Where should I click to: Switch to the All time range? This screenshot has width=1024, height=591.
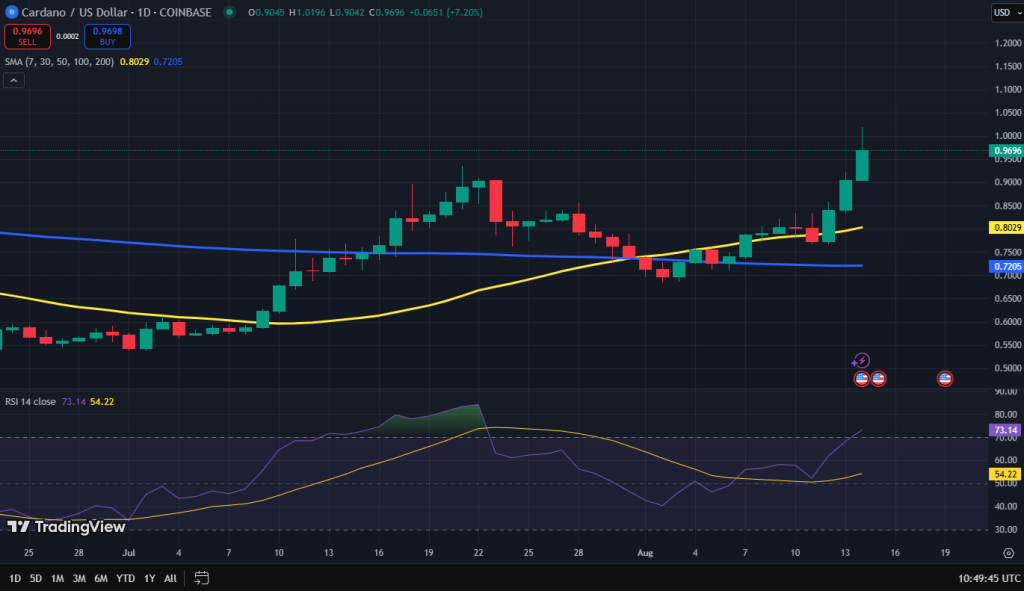[x=170, y=578]
